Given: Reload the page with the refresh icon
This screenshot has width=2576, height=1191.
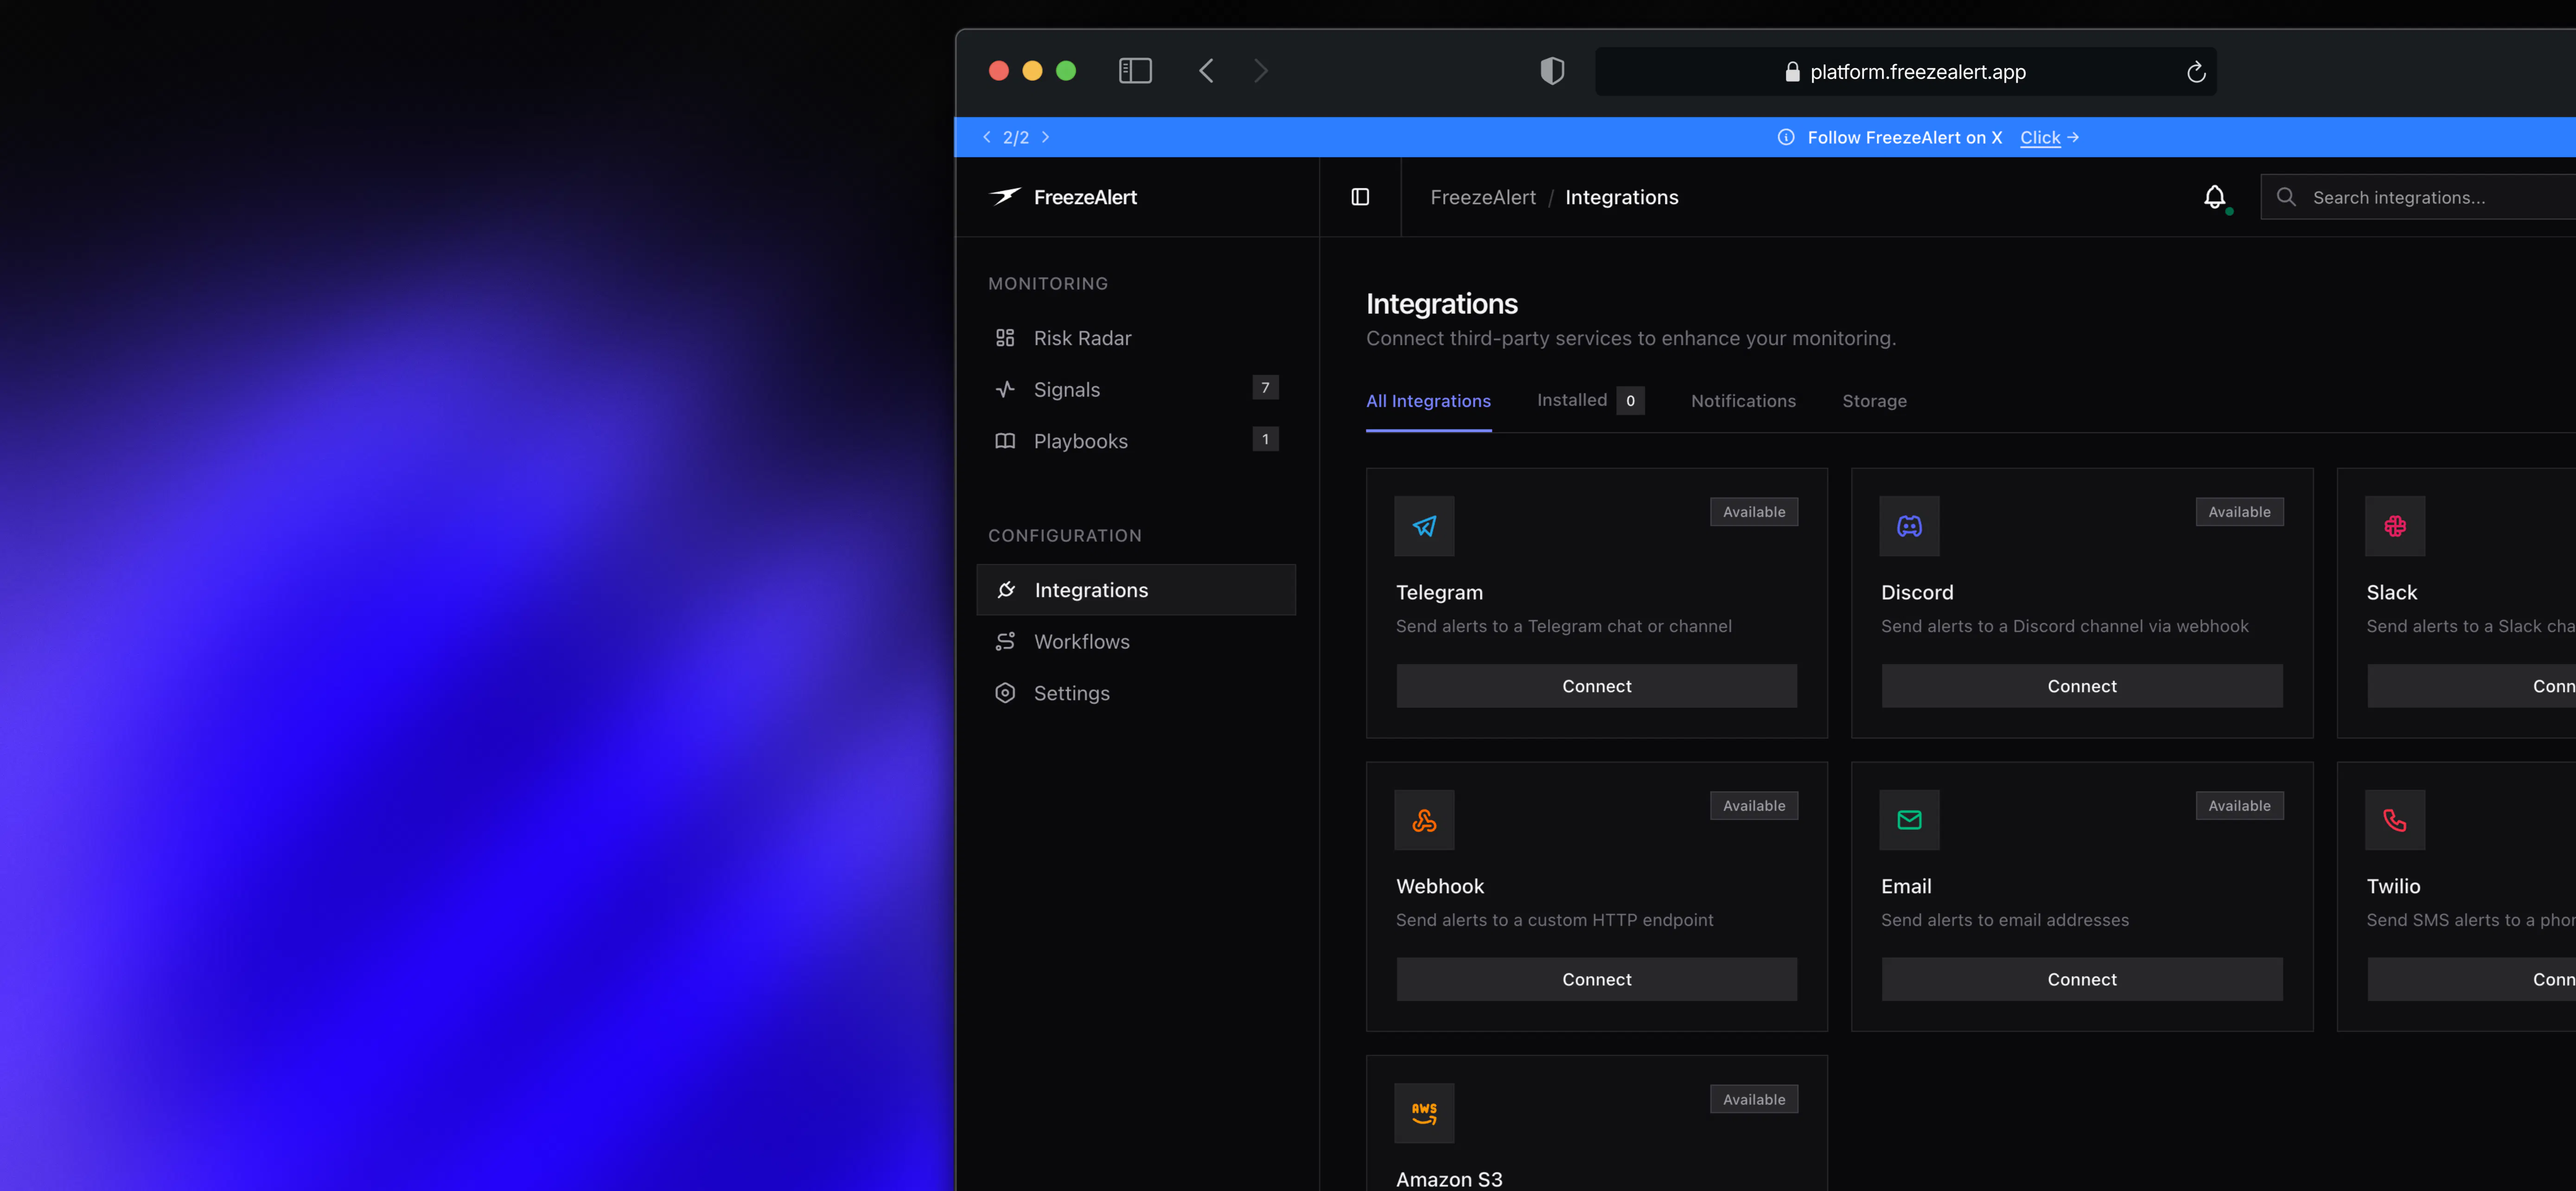Looking at the screenshot, I should 2195,72.
